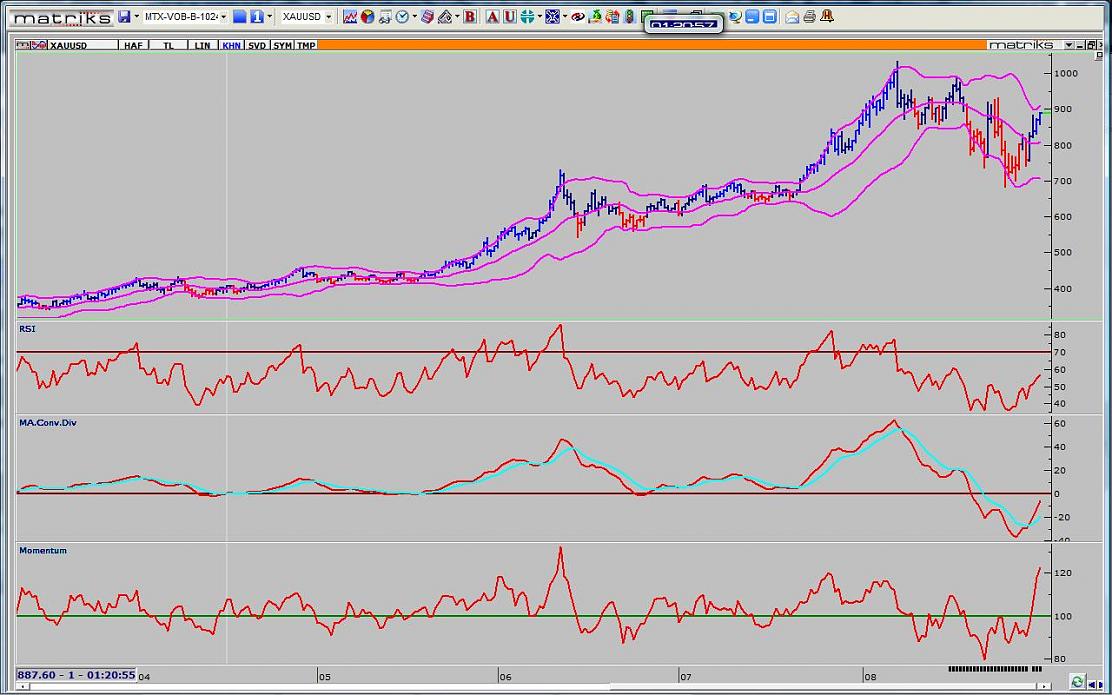This screenshot has height=695, width=1112.
Task: Click the printer icon in toolbar
Action: point(809,17)
